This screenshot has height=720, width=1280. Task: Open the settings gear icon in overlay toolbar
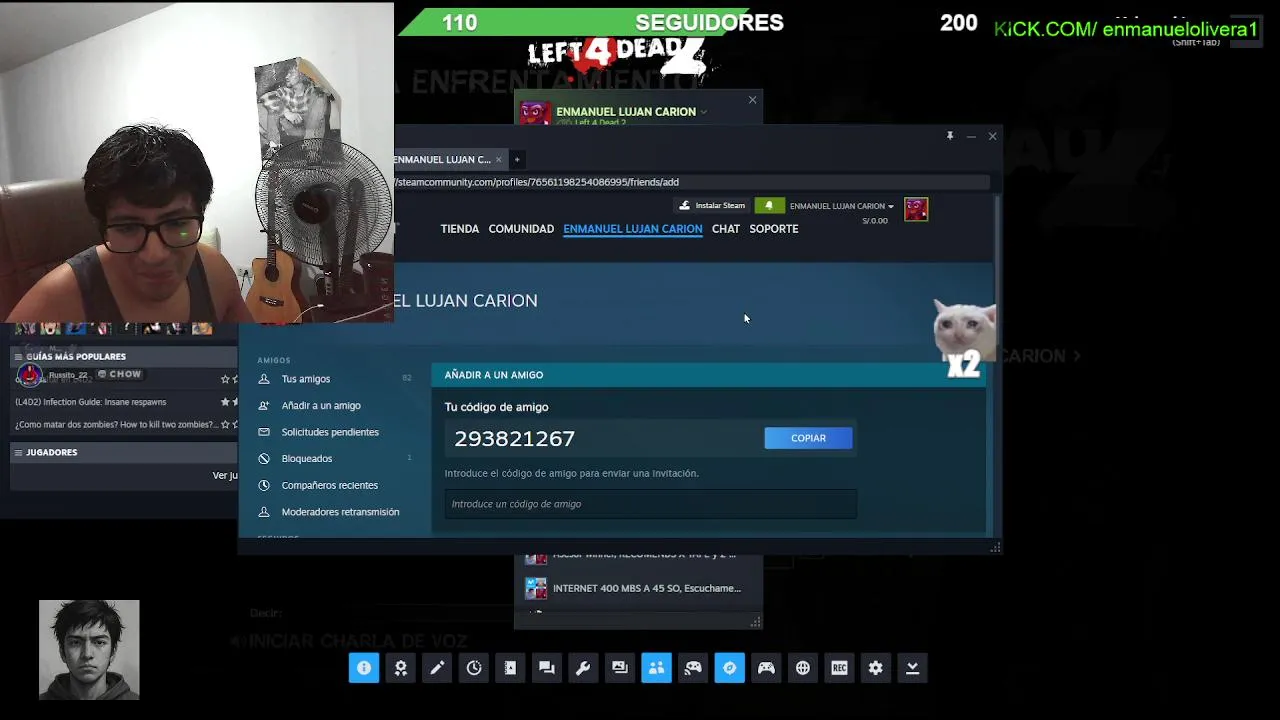coord(876,668)
